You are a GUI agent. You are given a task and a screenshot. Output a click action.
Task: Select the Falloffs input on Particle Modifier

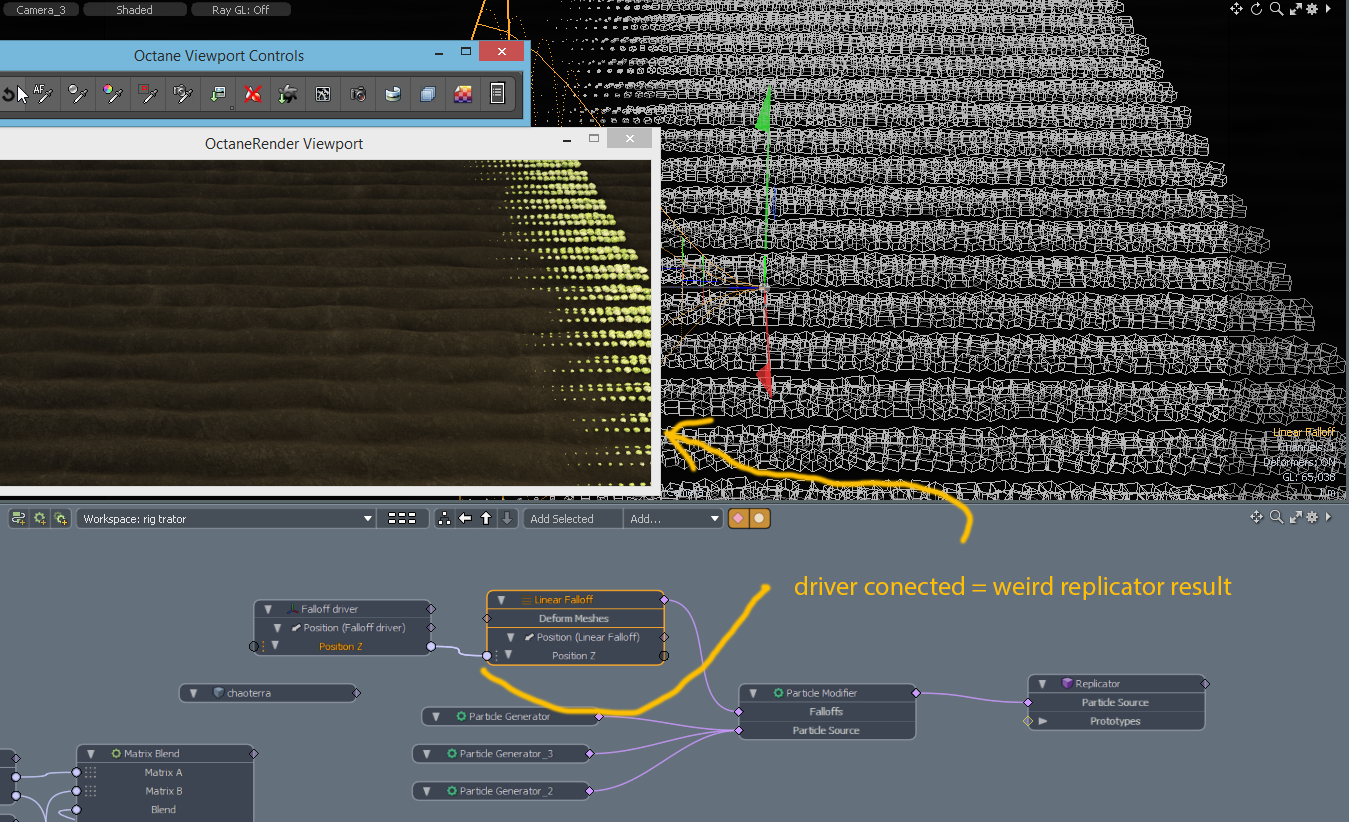coord(826,712)
